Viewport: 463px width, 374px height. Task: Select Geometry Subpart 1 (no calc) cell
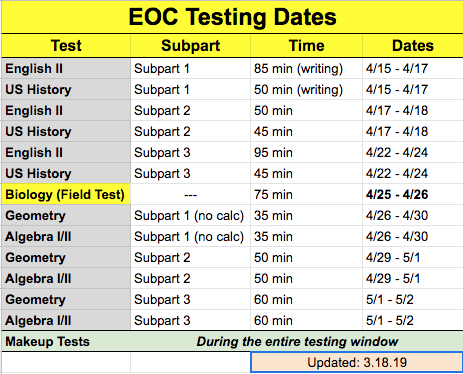click(190, 215)
